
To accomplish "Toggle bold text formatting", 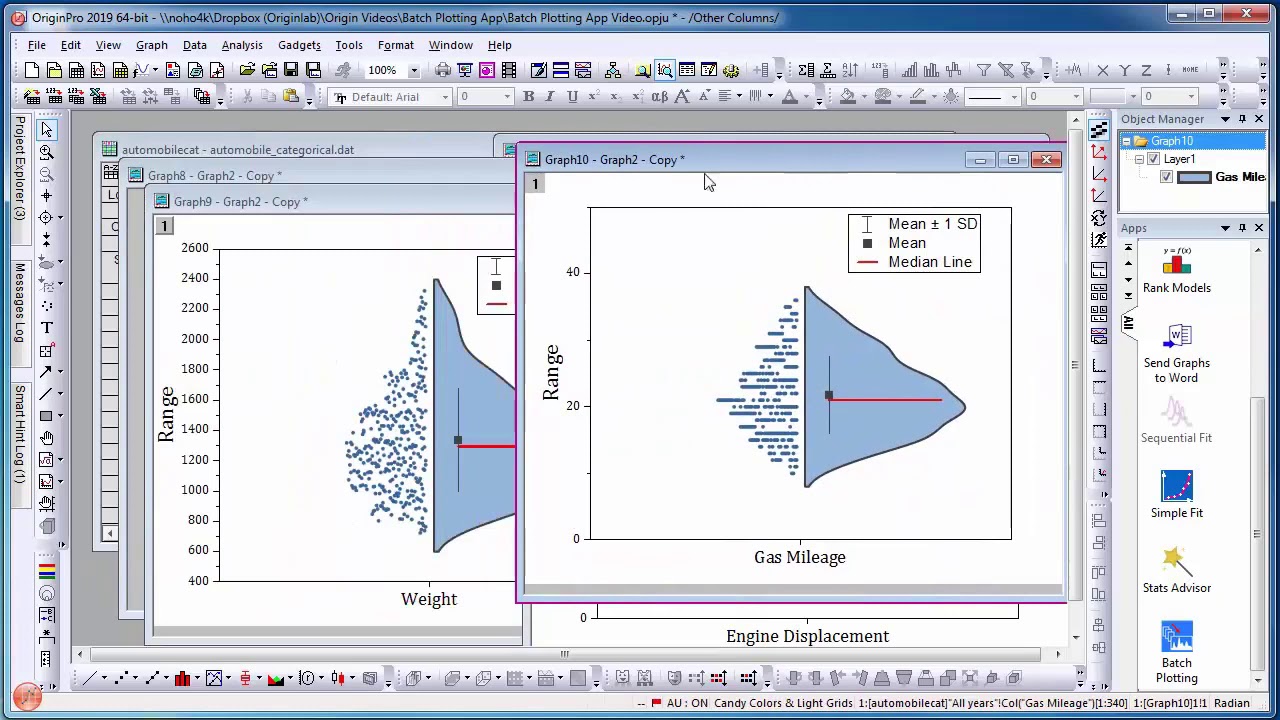I will (x=528, y=96).
